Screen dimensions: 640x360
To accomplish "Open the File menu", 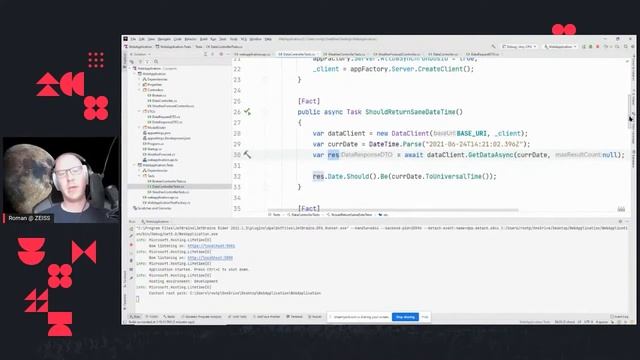I will 133,39.
